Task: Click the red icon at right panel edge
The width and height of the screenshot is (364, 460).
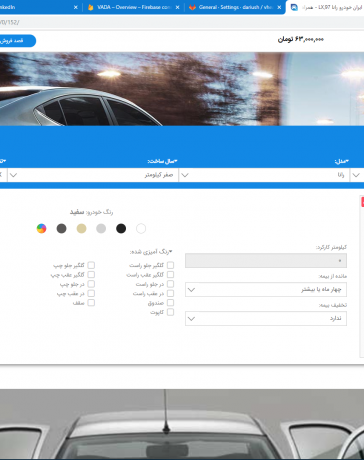Action: (x=362, y=202)
